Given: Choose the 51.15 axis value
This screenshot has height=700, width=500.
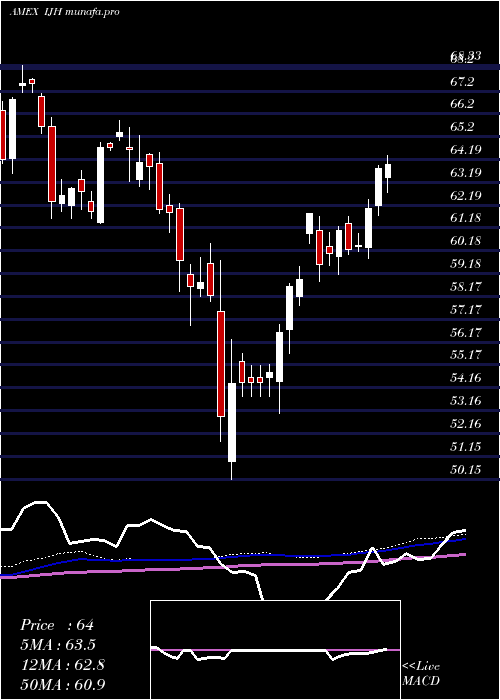Looking at the screenshot, I should 466,447.
